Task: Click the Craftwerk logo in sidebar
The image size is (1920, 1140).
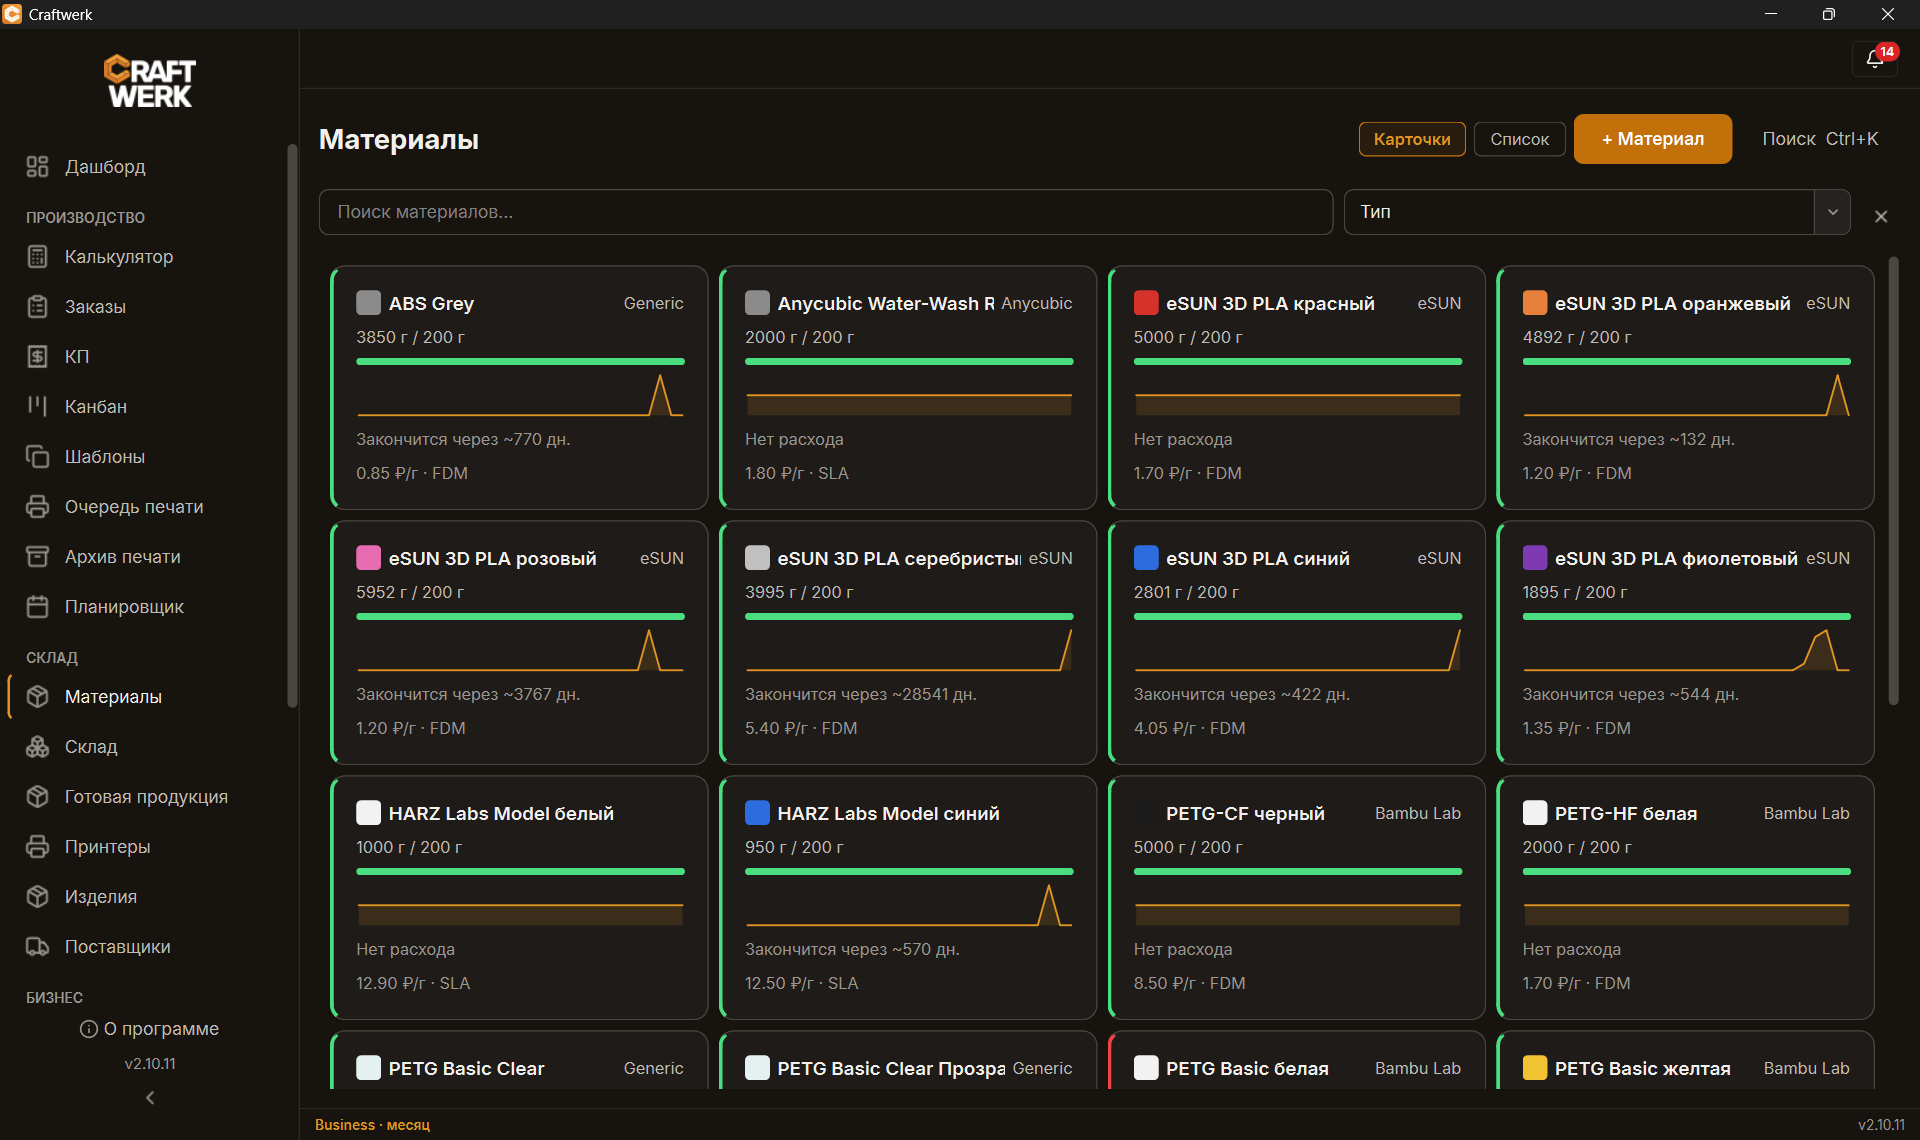Action: pyautogui.click(x=150, y=81)
